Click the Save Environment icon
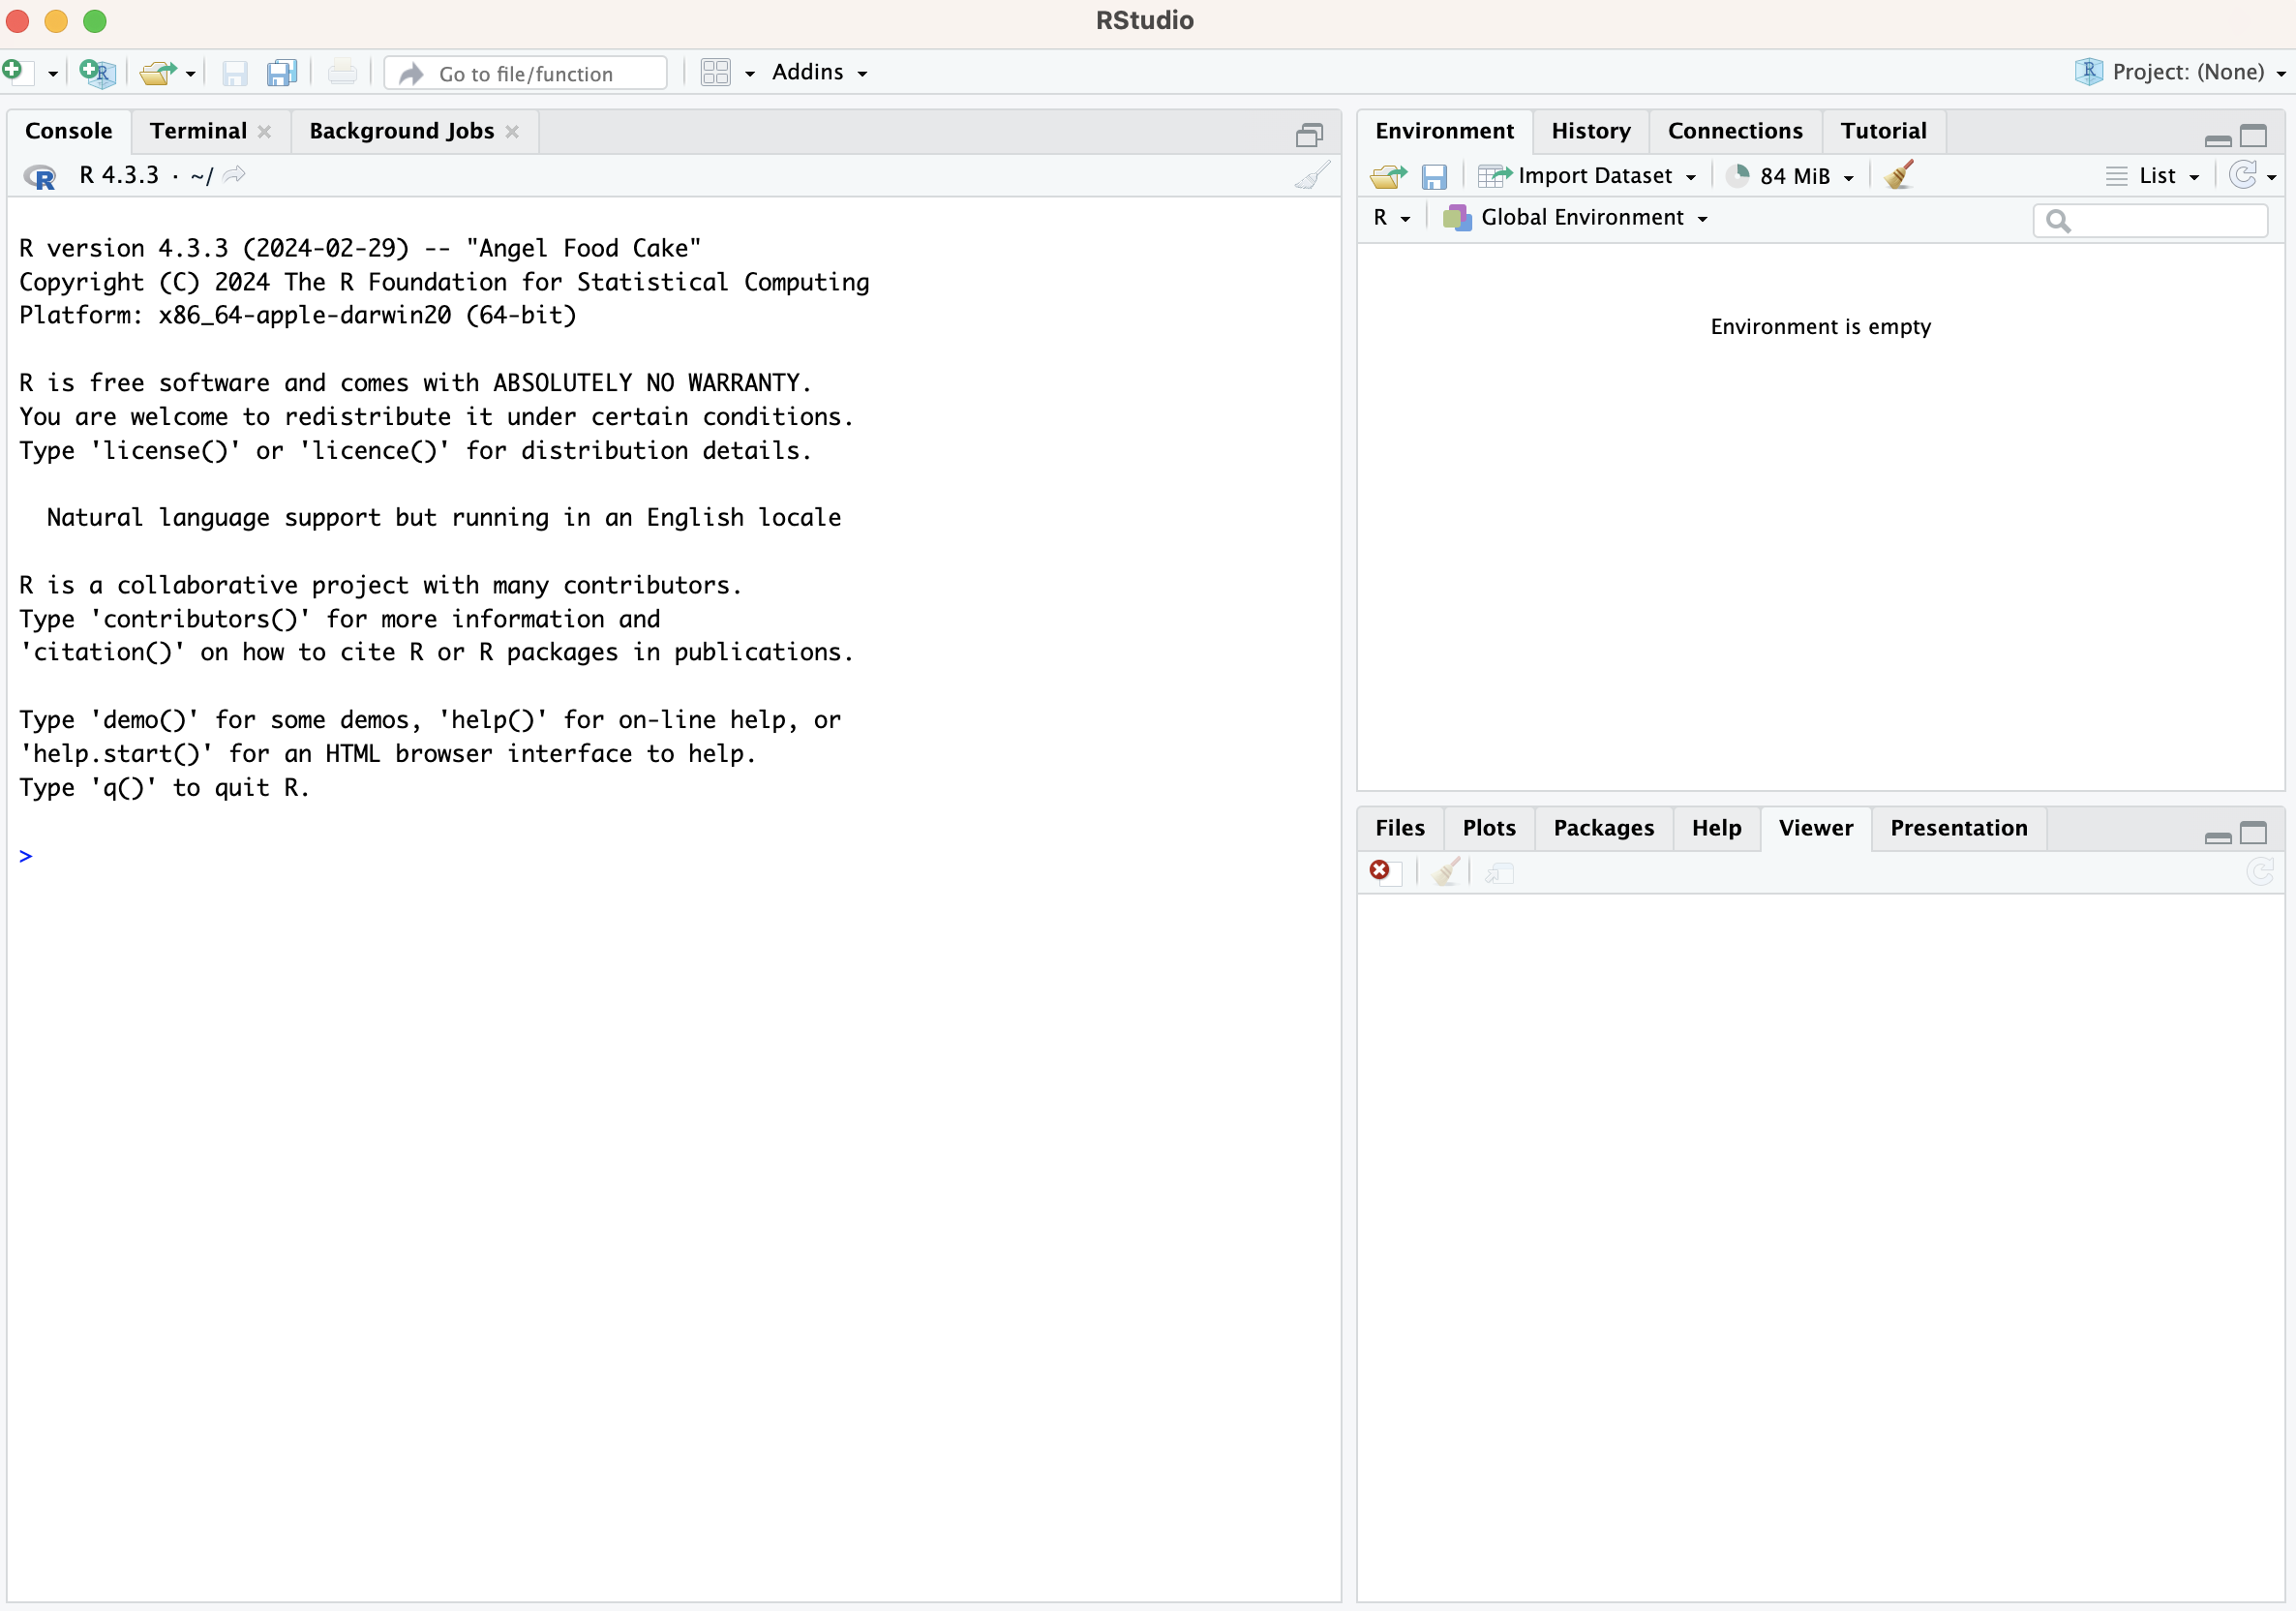This screenshot has width=2296, height=1611. click(x=1433, y=174)
